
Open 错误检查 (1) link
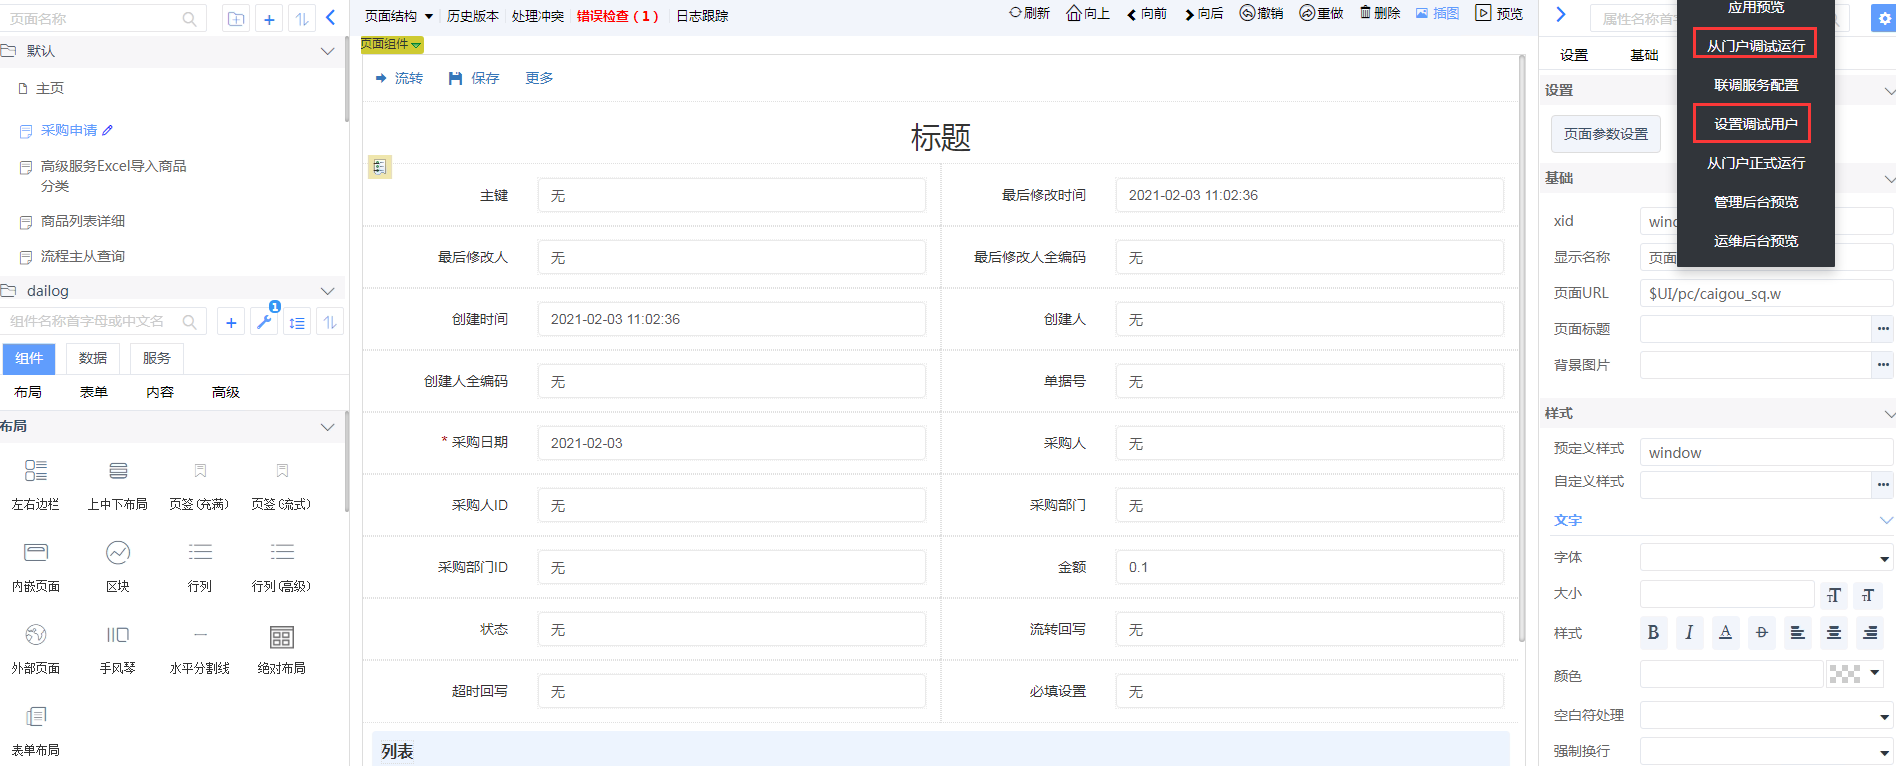click(x=617, y=16)
